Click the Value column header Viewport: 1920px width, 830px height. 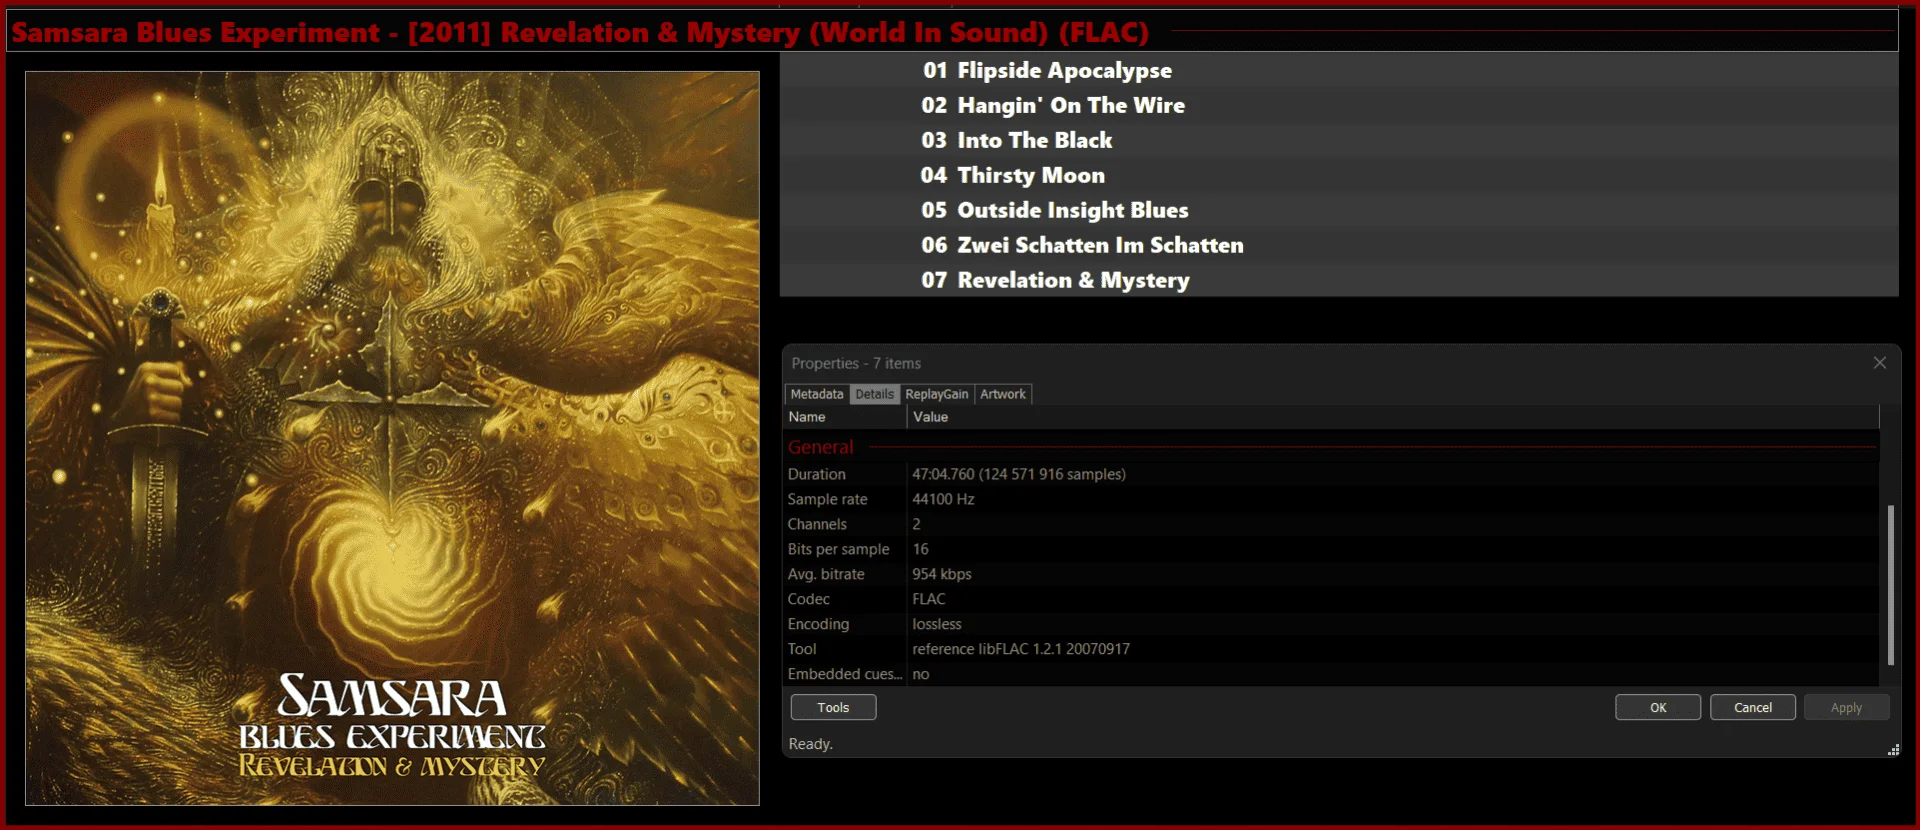(1393, 417)
